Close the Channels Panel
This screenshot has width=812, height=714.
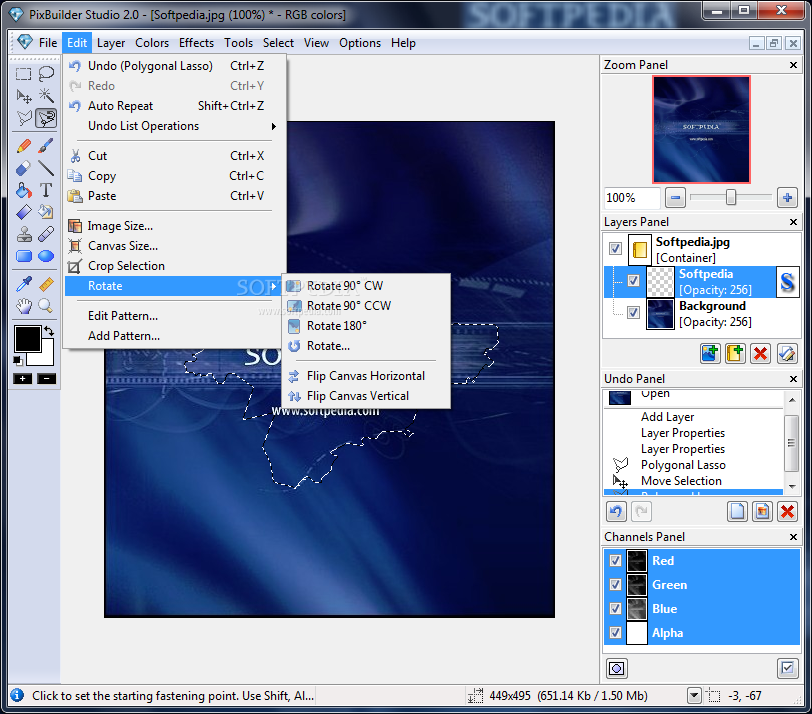793,537
